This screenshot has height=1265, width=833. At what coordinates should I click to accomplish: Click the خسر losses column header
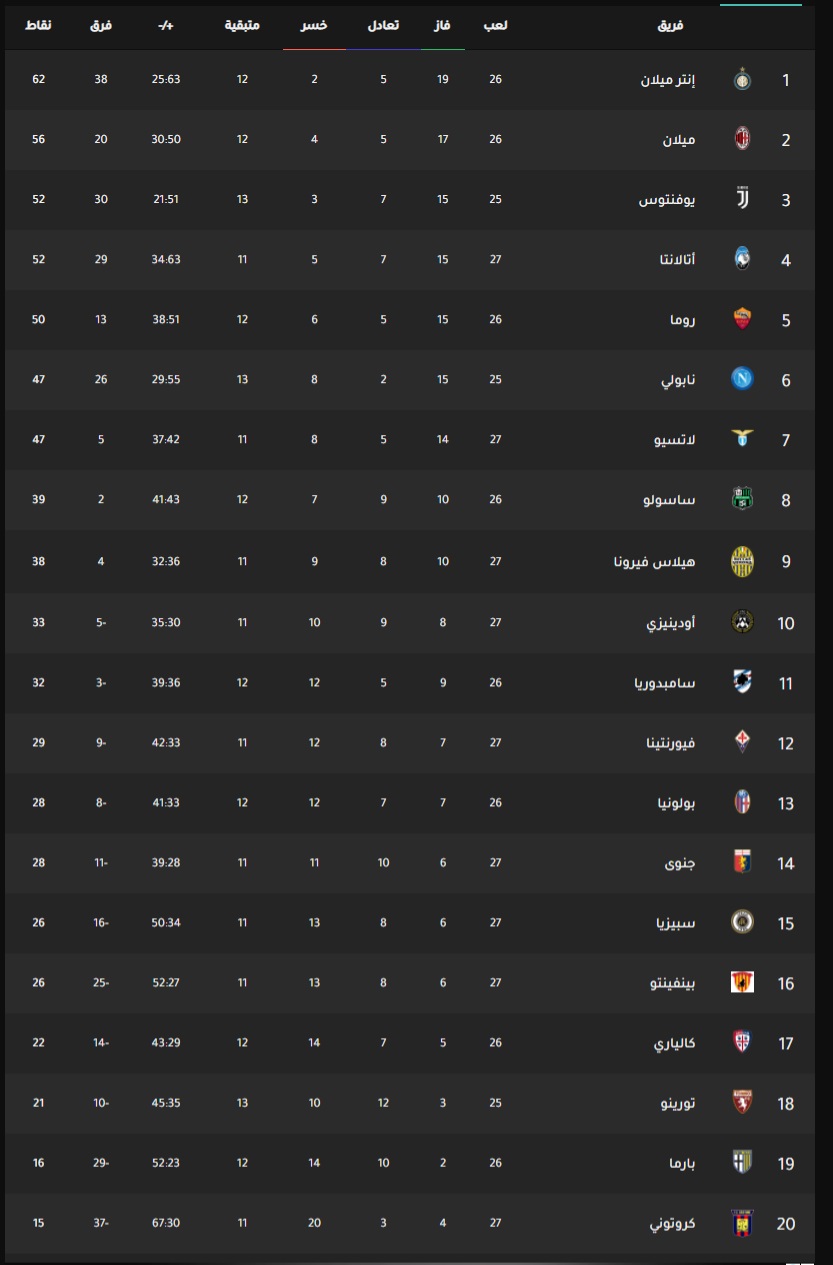point(314,24)
